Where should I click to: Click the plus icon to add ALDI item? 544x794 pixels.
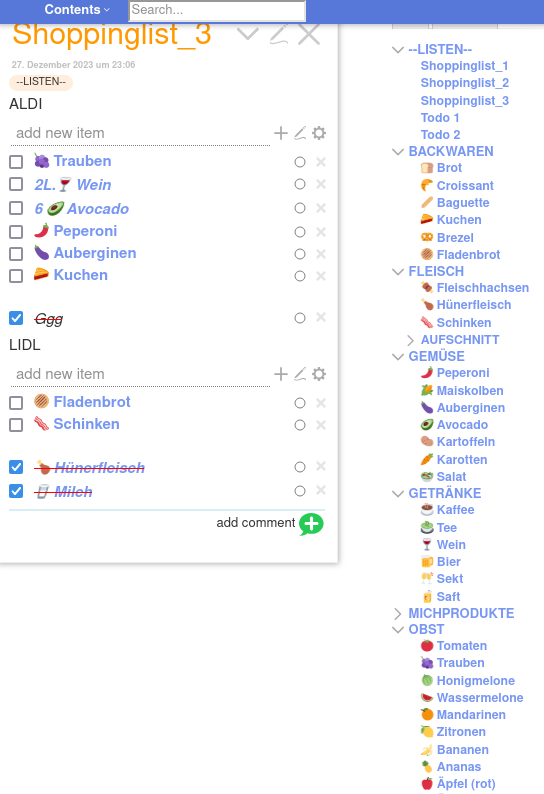click(x=281, y=133)
